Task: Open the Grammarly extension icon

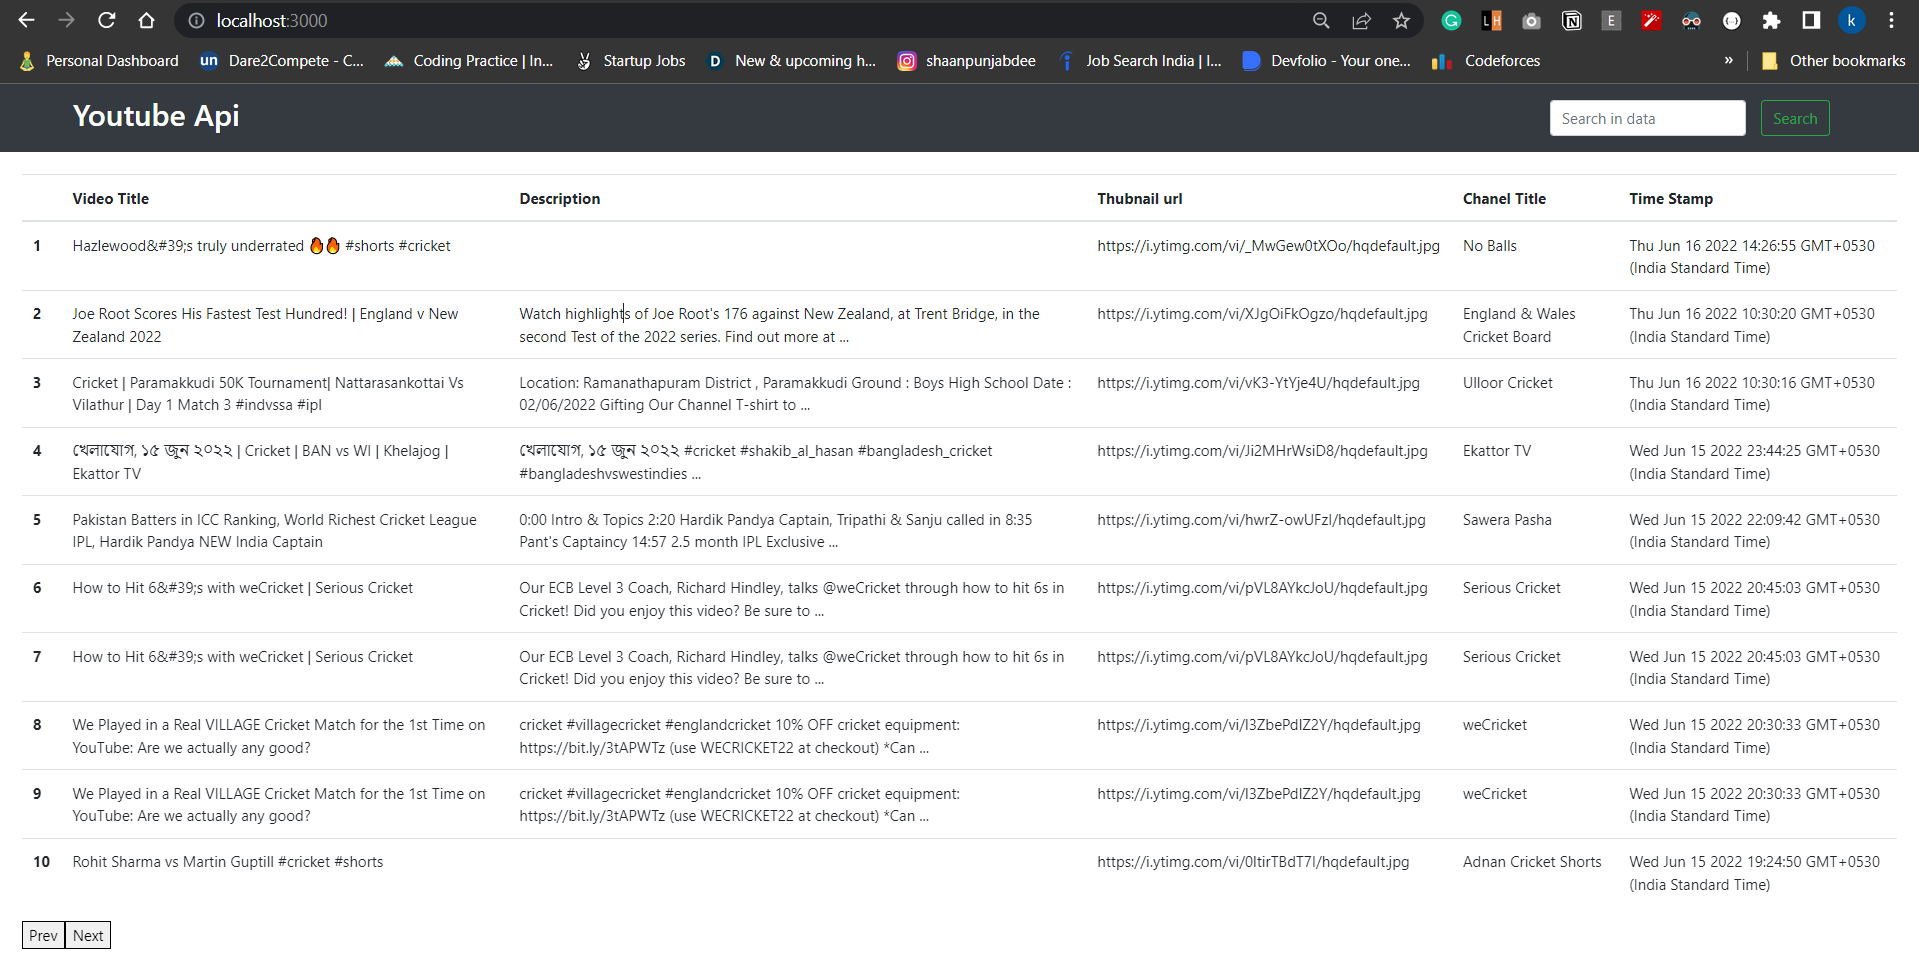Action: click(x=1451, y=20)
